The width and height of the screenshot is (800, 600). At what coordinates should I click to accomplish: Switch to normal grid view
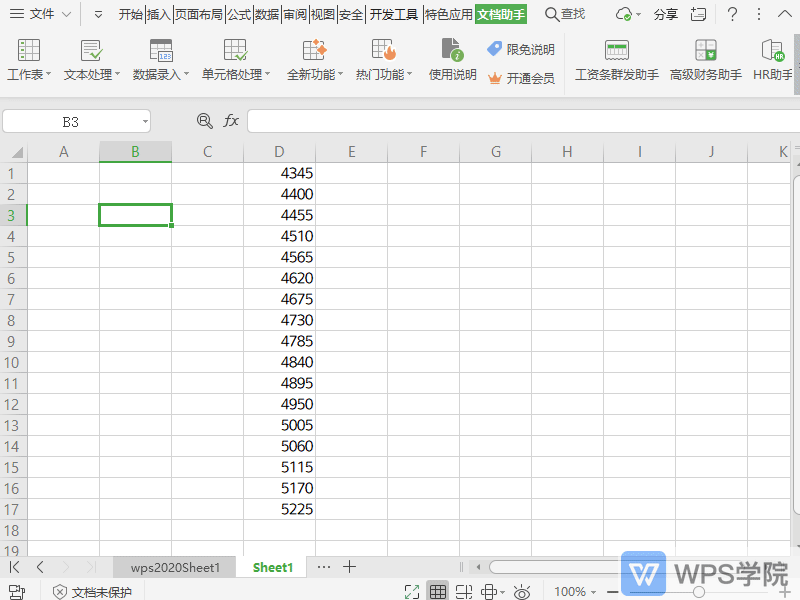click(438, 592)
